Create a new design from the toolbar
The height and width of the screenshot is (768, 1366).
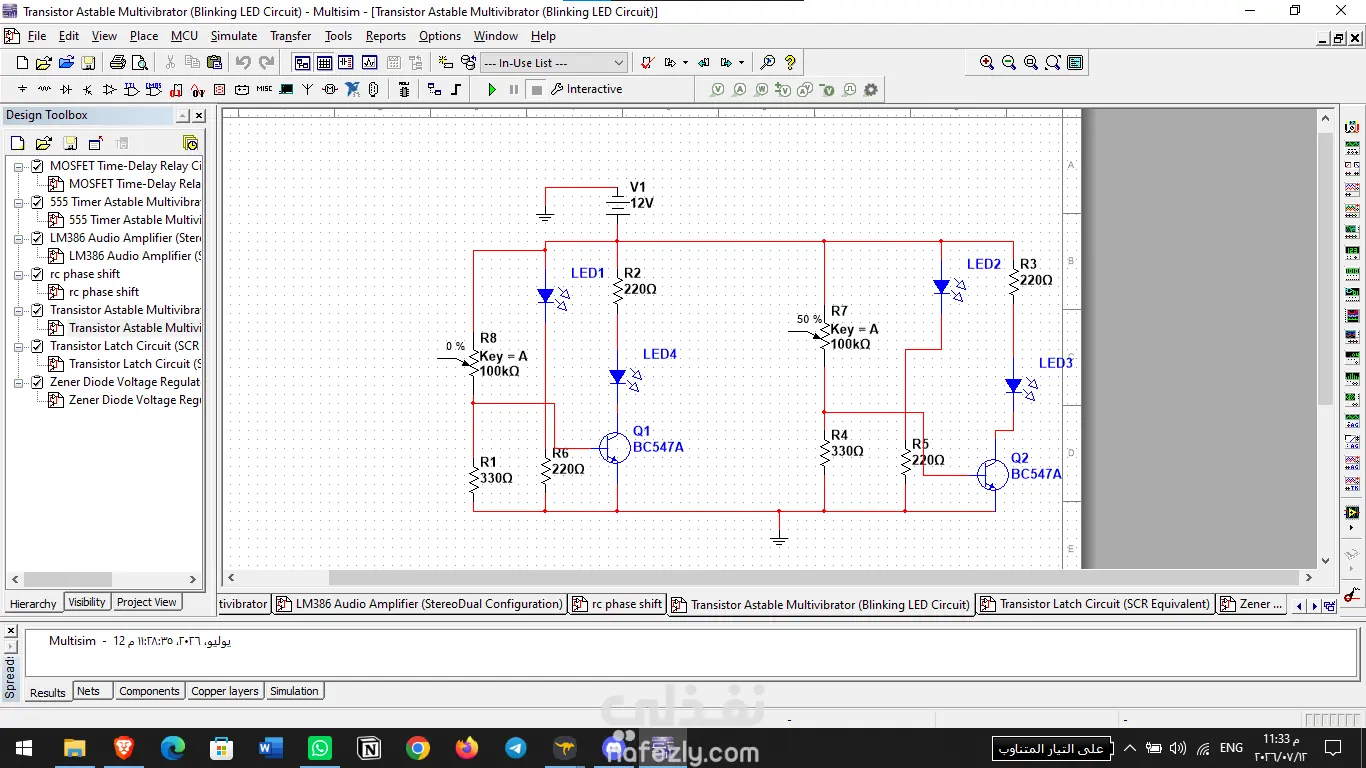22,62
